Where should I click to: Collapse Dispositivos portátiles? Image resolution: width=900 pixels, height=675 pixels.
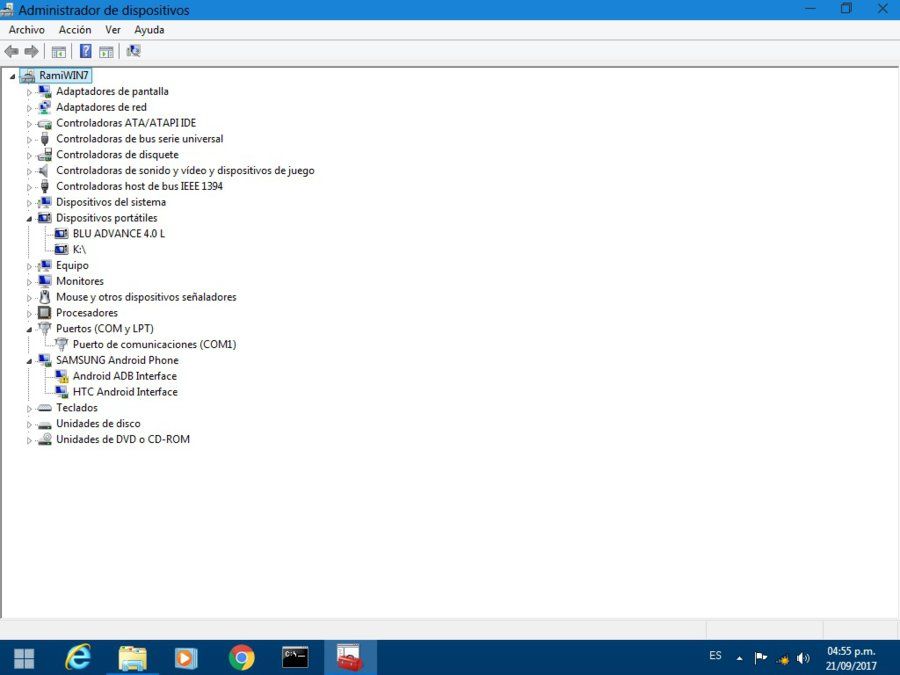click(x=29, y=219)
